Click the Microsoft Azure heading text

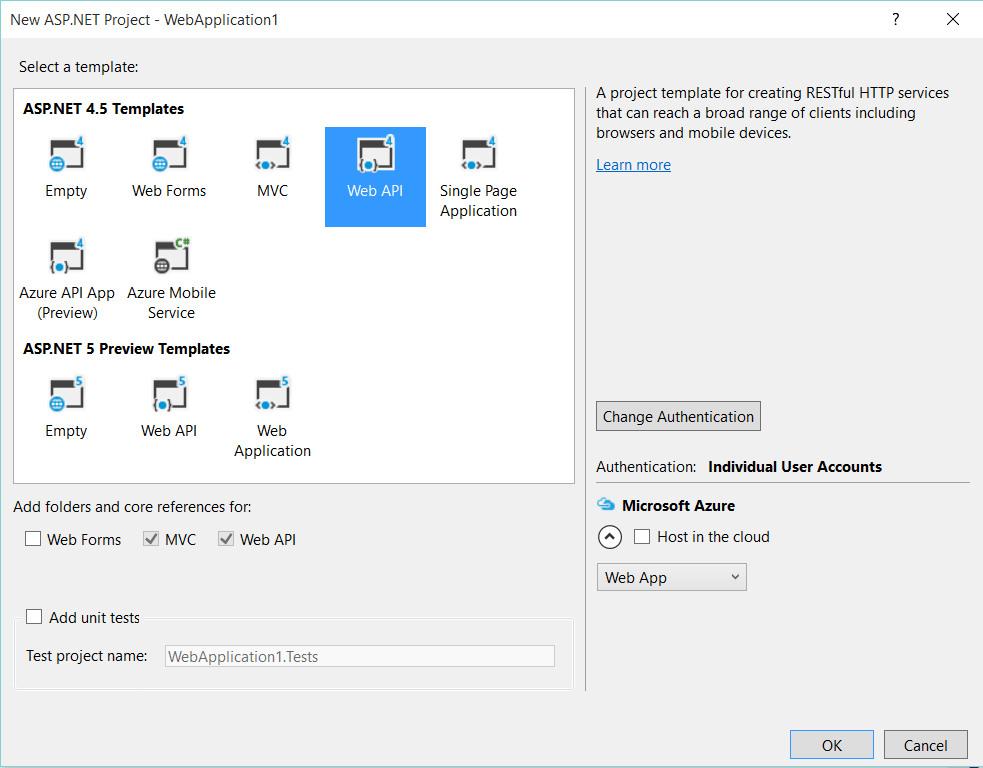678,505
